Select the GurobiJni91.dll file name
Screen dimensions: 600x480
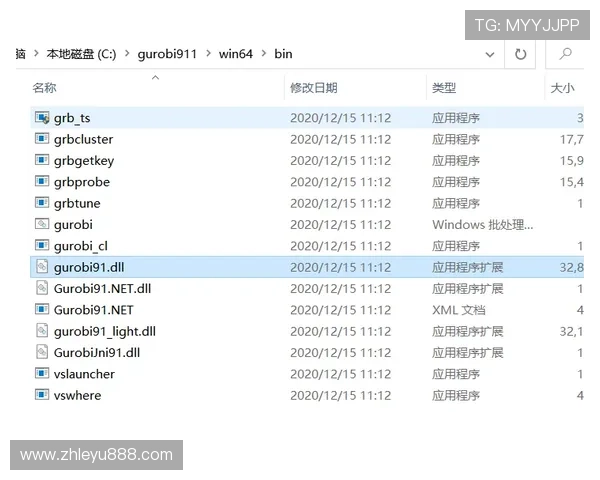[x=97, y=353]
